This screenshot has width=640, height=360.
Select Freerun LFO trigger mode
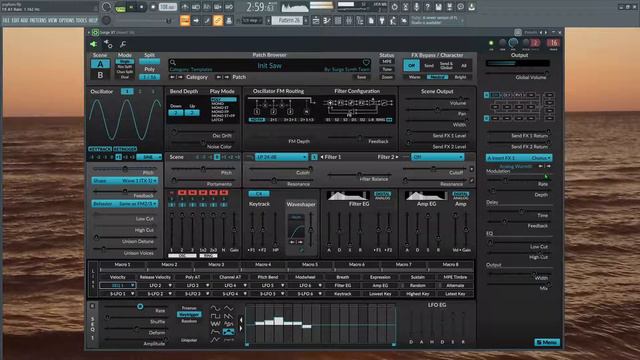(189, 308)
